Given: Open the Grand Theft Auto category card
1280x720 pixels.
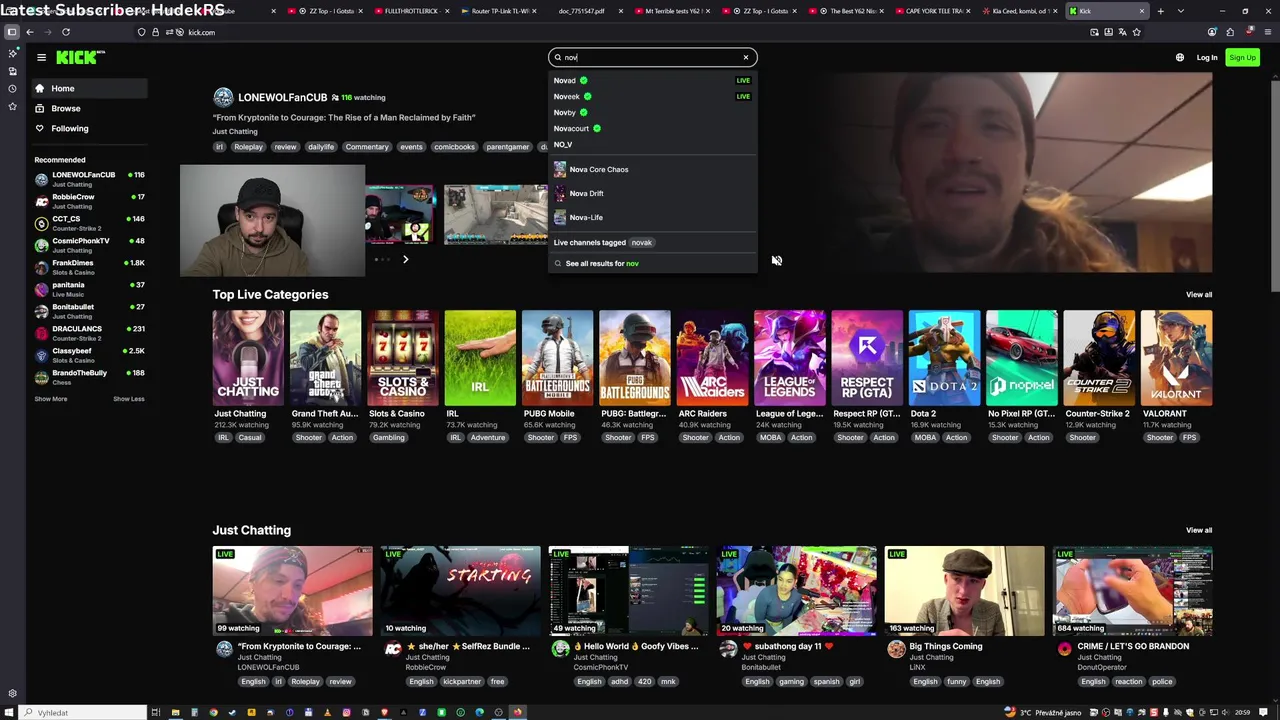Looking at the screenshot, I should [325, 358].
